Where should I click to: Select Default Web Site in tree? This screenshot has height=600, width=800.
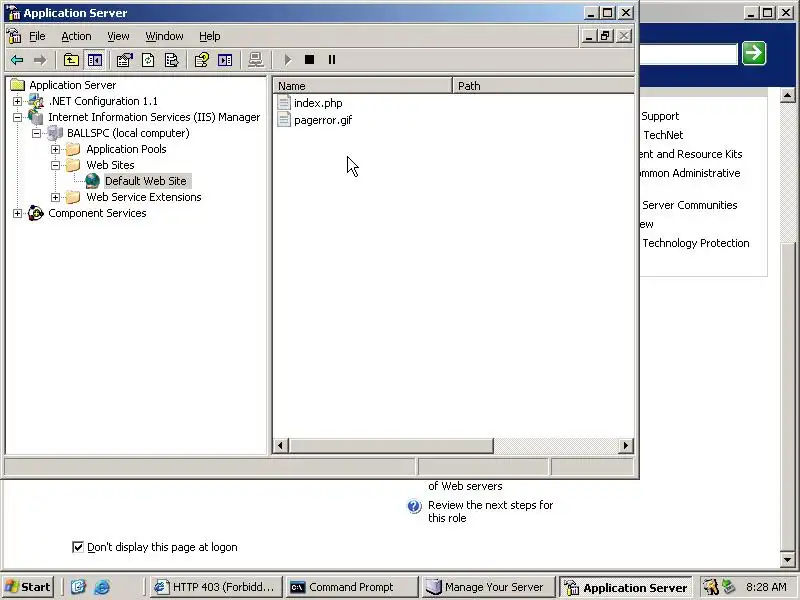(146, 181)
